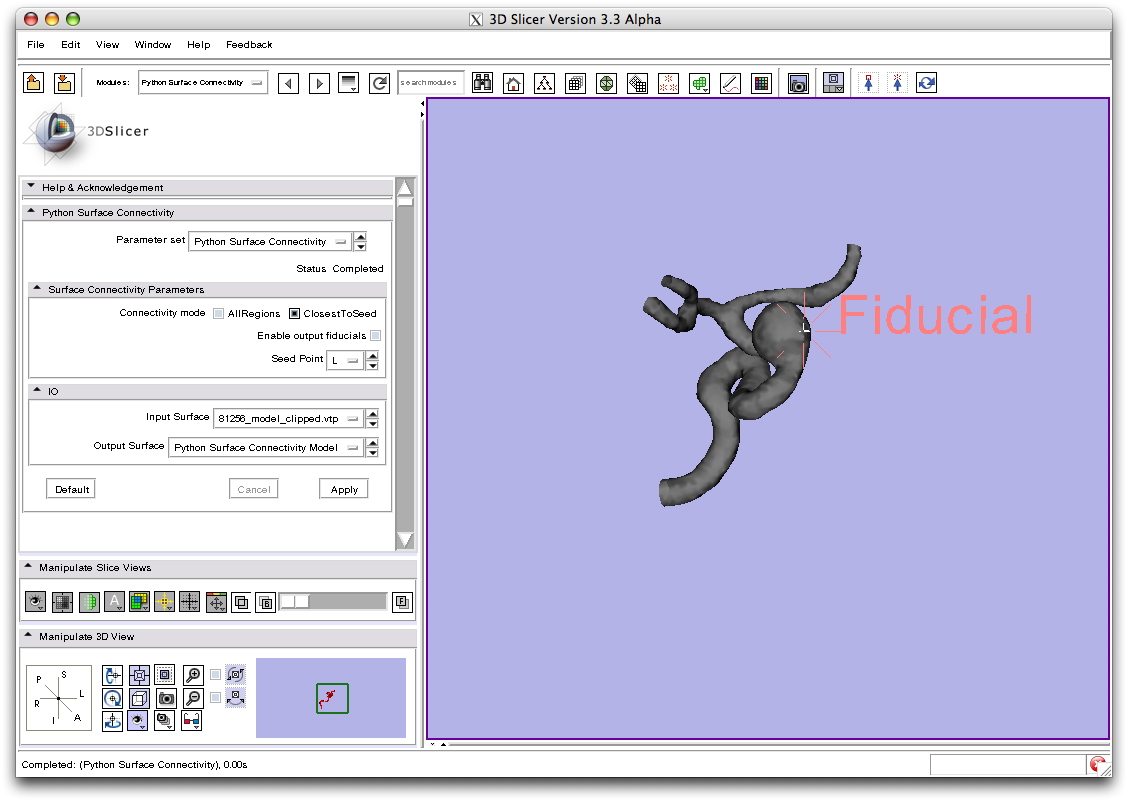Open module search binoculars icon

coord(482,84)
